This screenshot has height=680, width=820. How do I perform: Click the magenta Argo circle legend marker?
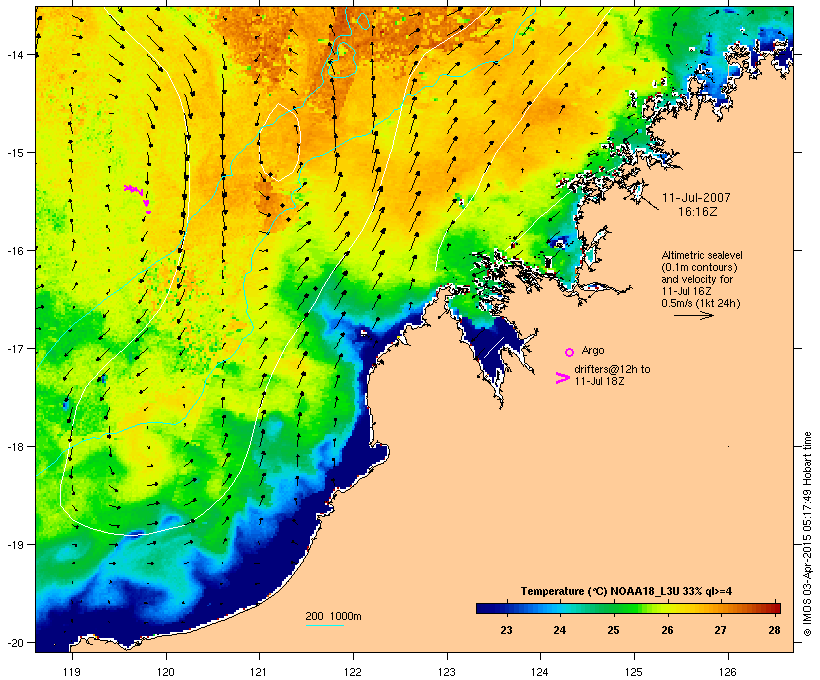pos(569,352)
